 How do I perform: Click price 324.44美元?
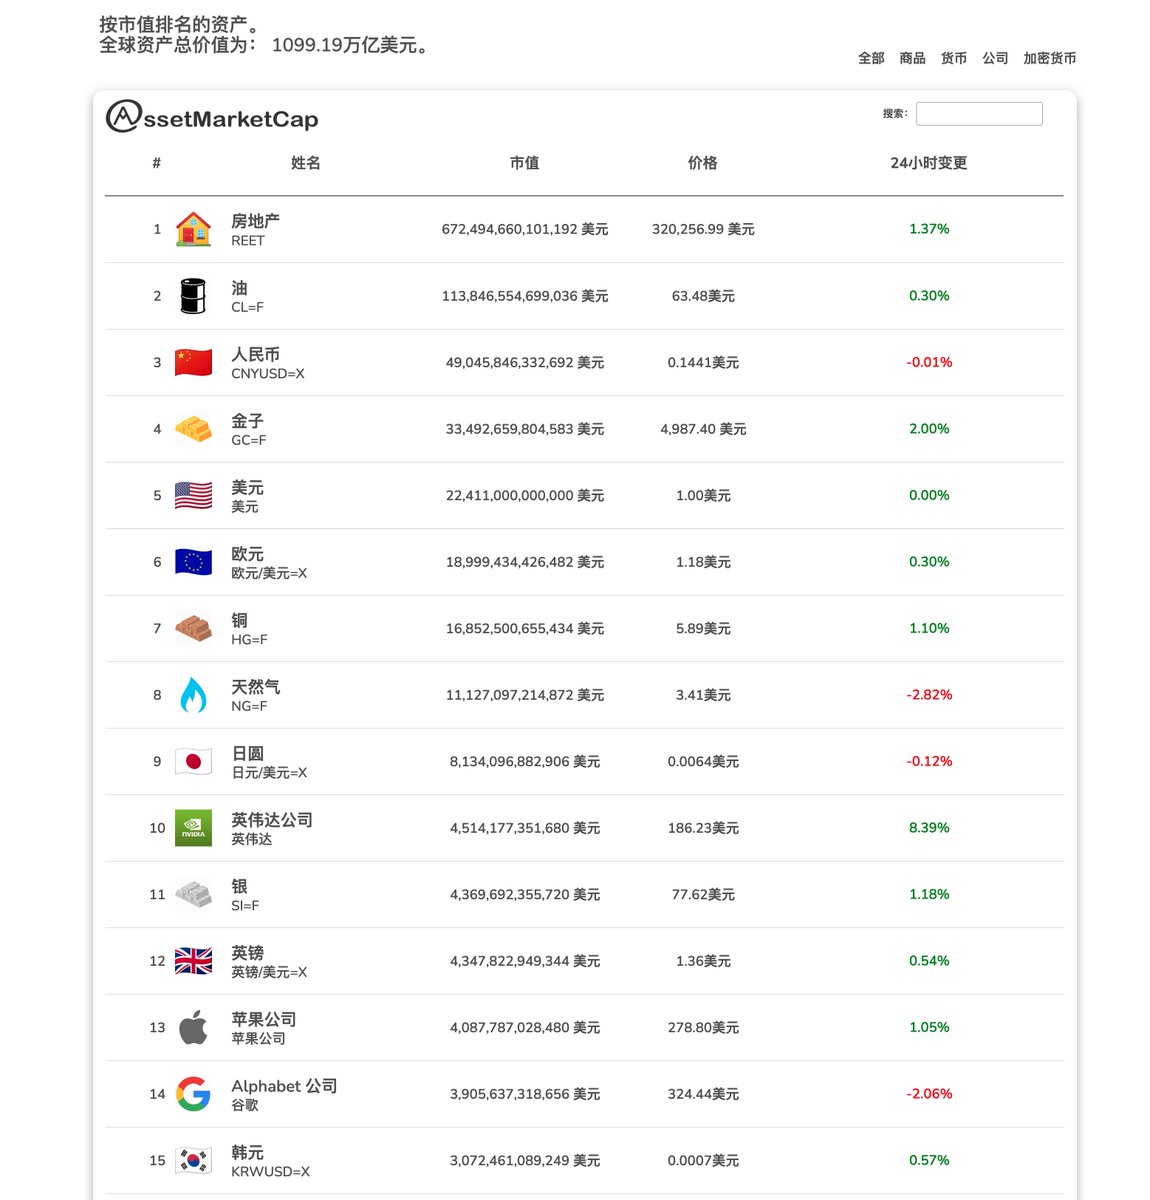[x=703, y=1094]
